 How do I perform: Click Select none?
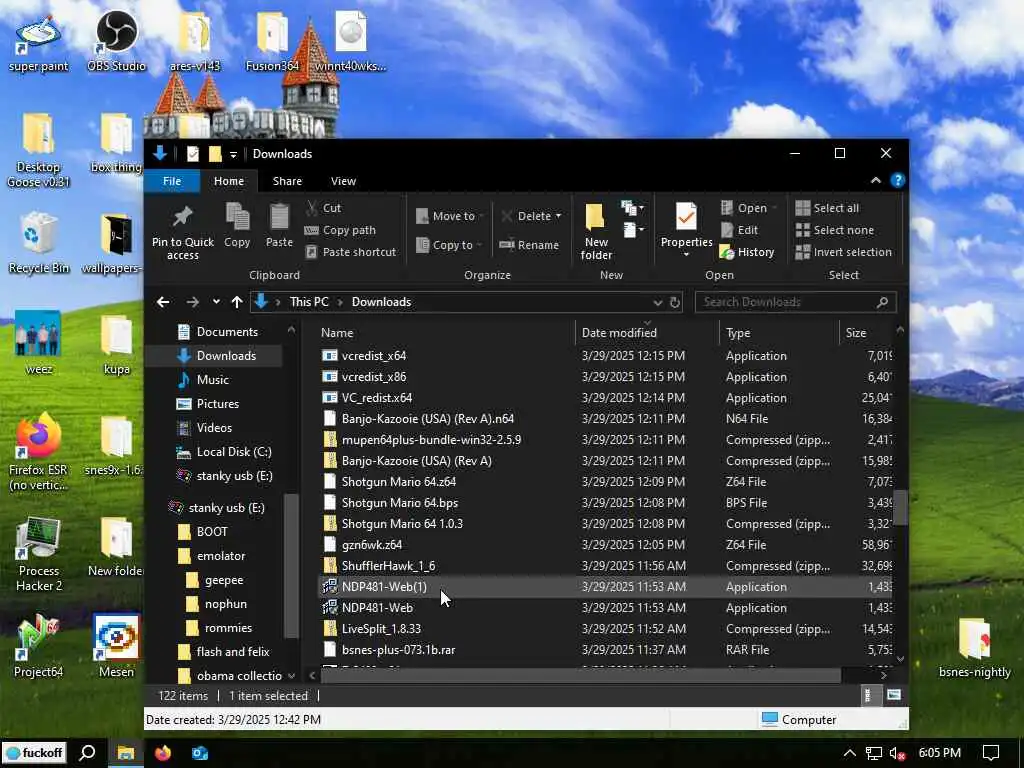[x=835, y=230]
